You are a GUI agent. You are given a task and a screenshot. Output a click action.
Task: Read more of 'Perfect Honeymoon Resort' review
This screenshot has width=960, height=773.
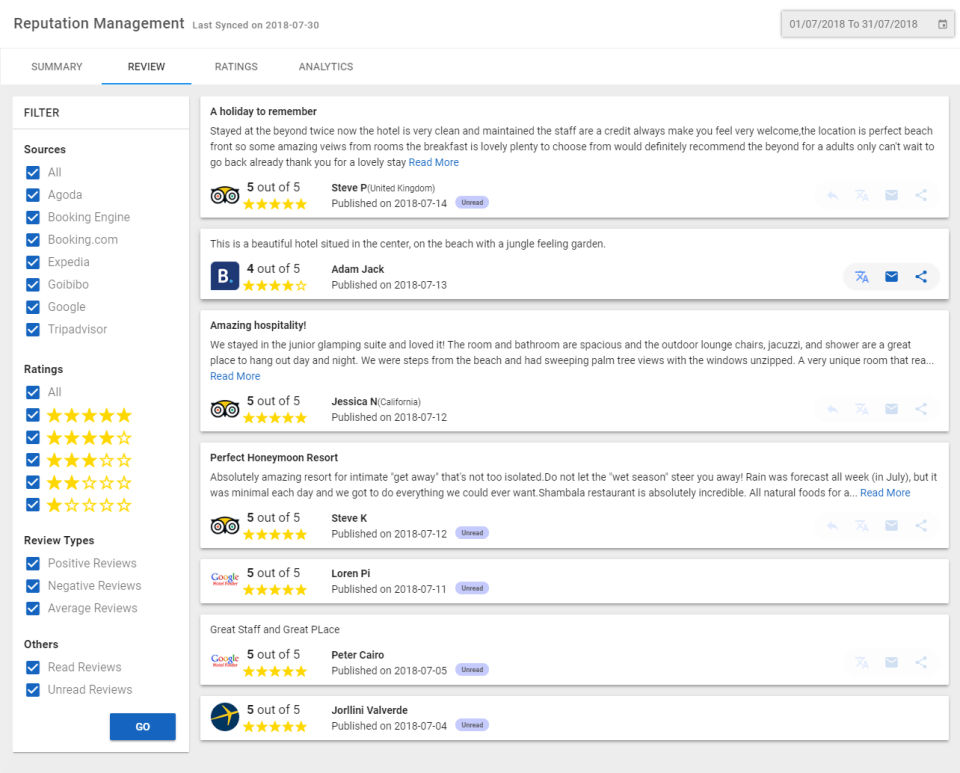tap(885, 493)
